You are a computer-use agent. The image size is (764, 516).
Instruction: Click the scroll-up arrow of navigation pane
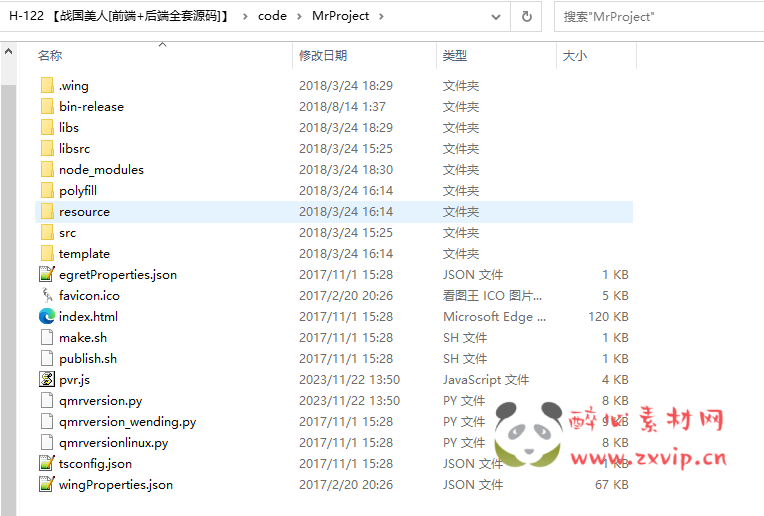point(8,51)
